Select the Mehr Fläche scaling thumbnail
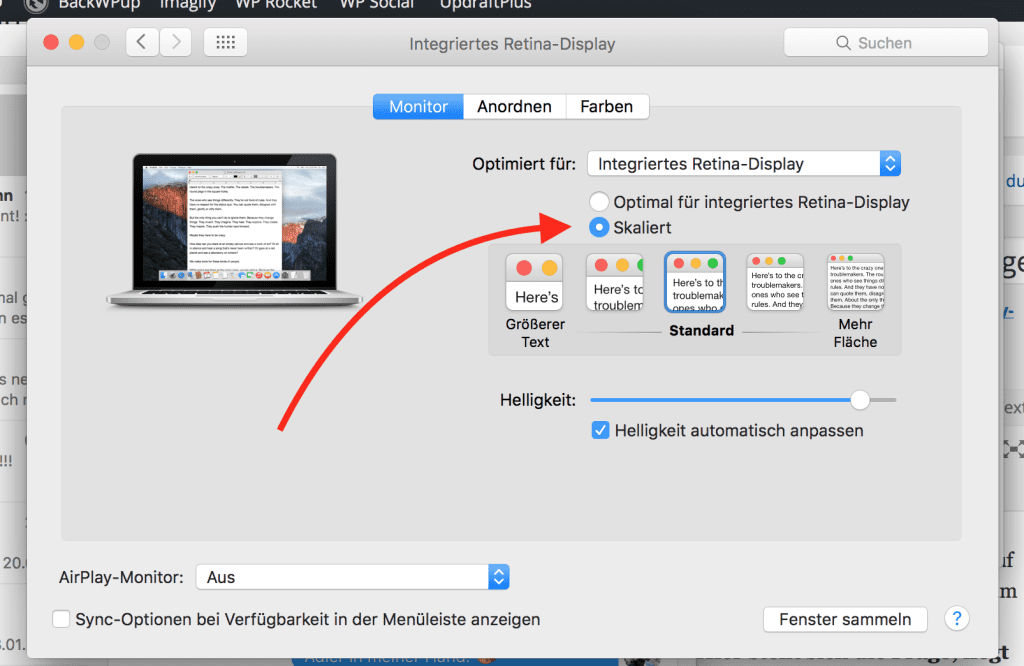Image resolution: width=1024 pixels, height=666 pixels. [855, 282]
